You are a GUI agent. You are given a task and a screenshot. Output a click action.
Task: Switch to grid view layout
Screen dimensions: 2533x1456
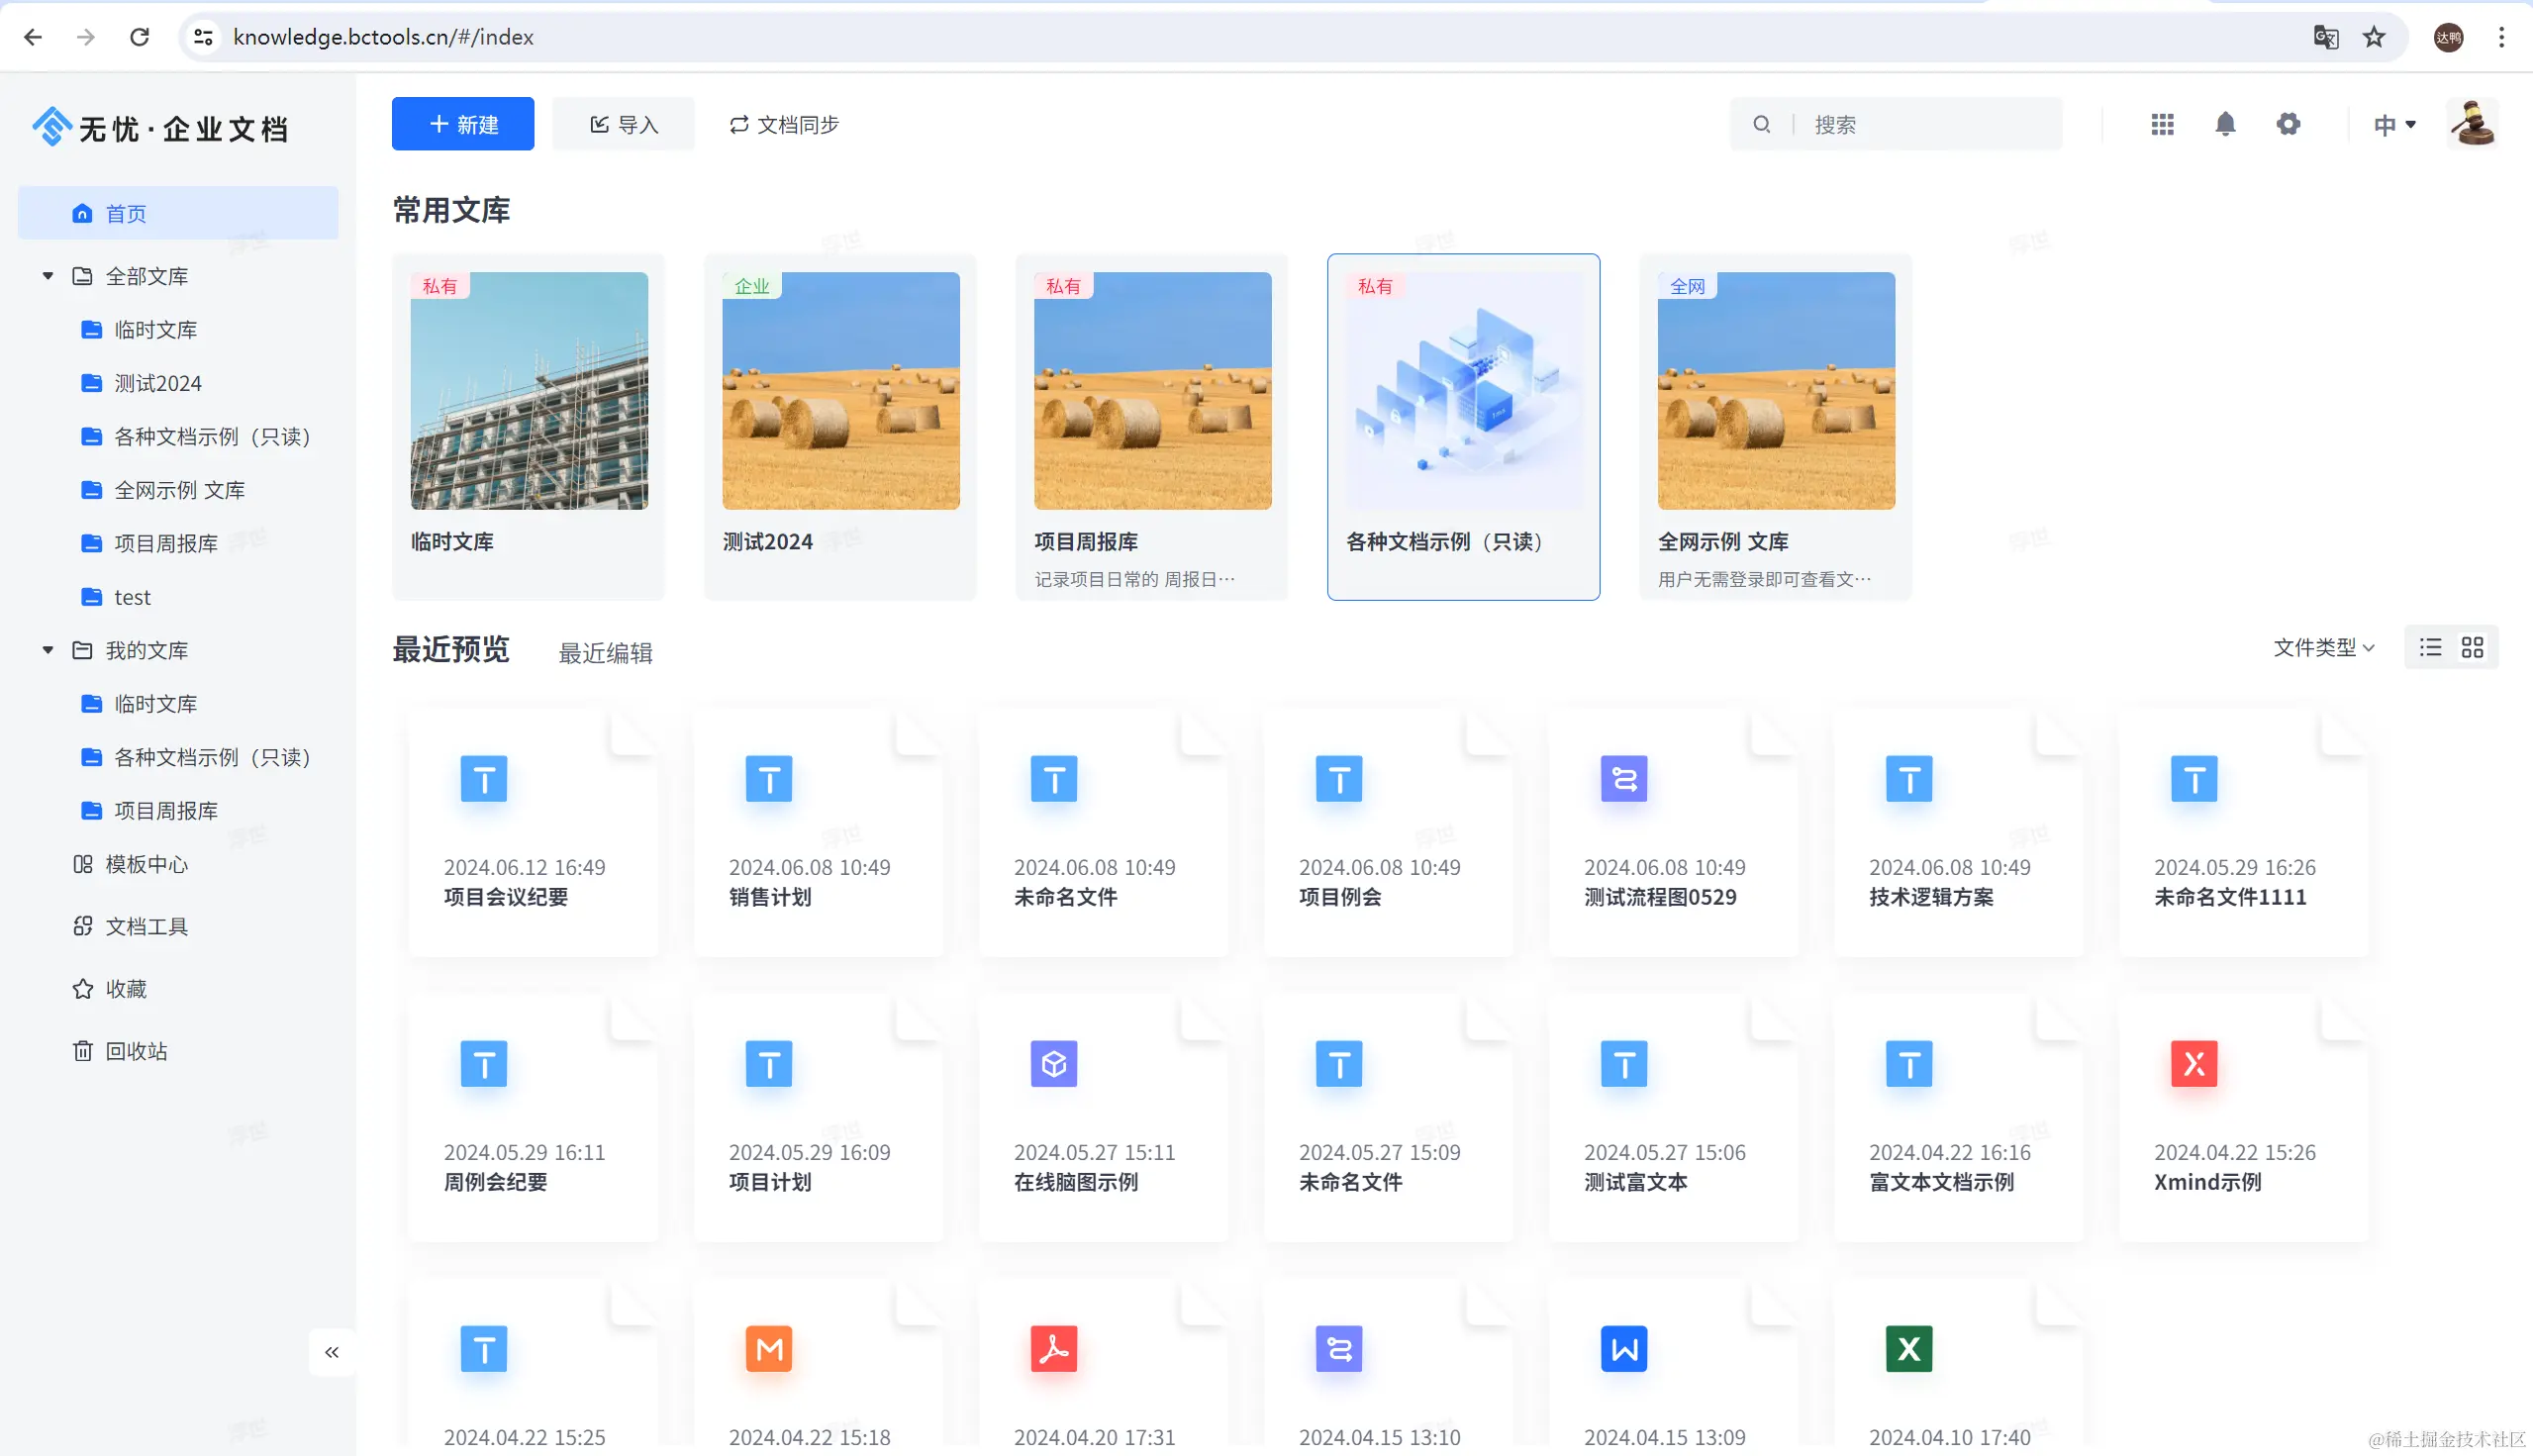pyautogui.click(x=2472, y=647)
